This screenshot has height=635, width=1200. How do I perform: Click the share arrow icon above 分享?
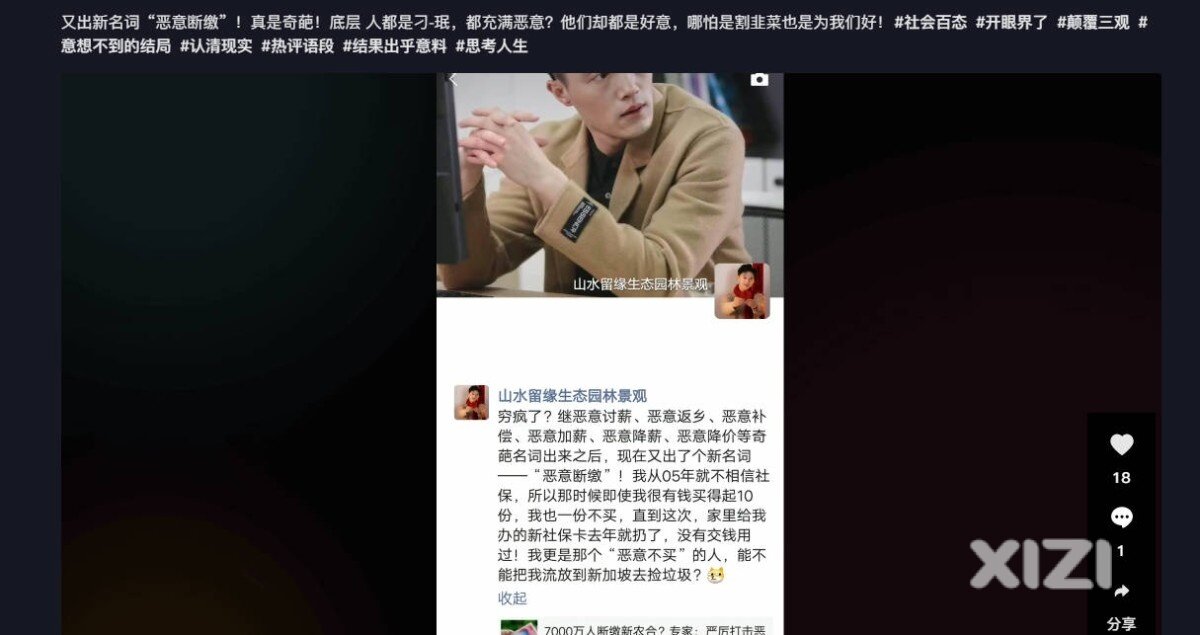point(1122,591)
